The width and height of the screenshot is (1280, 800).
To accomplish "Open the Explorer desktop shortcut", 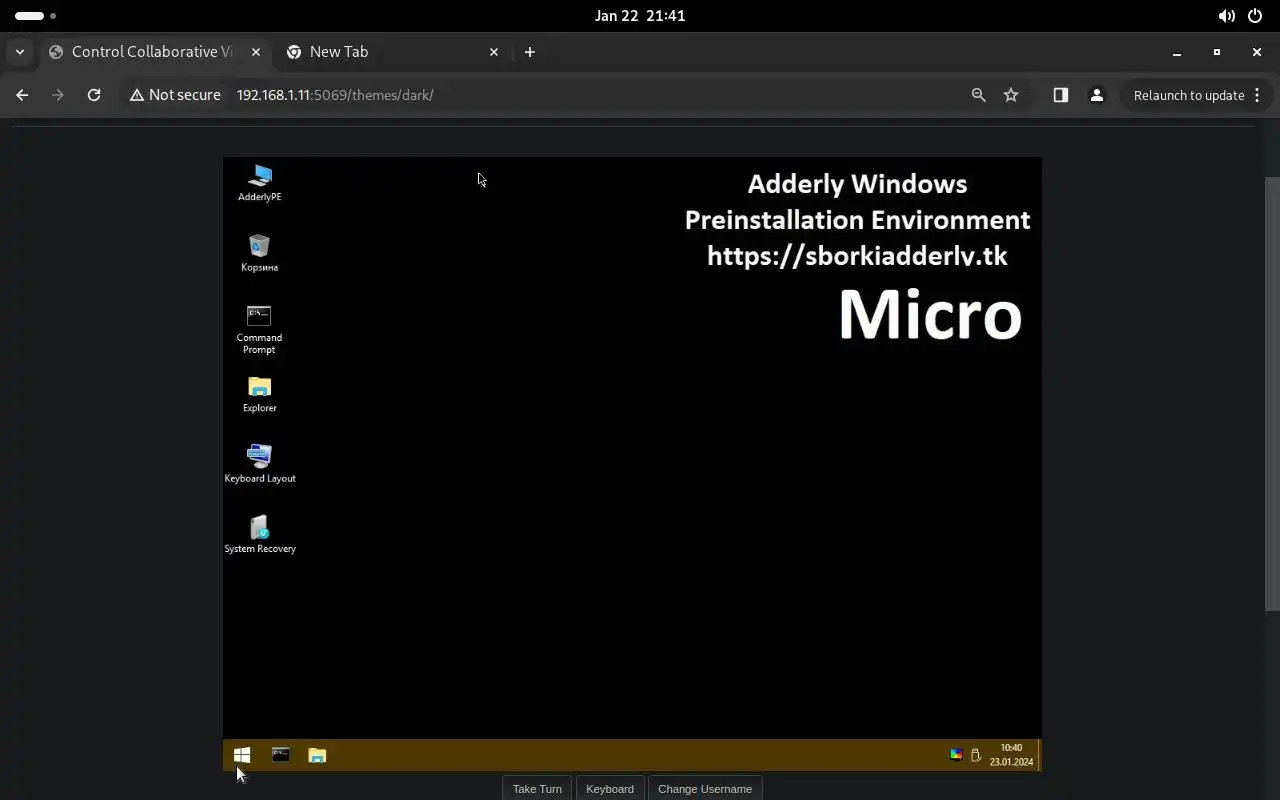I will [x=259, y=394].
